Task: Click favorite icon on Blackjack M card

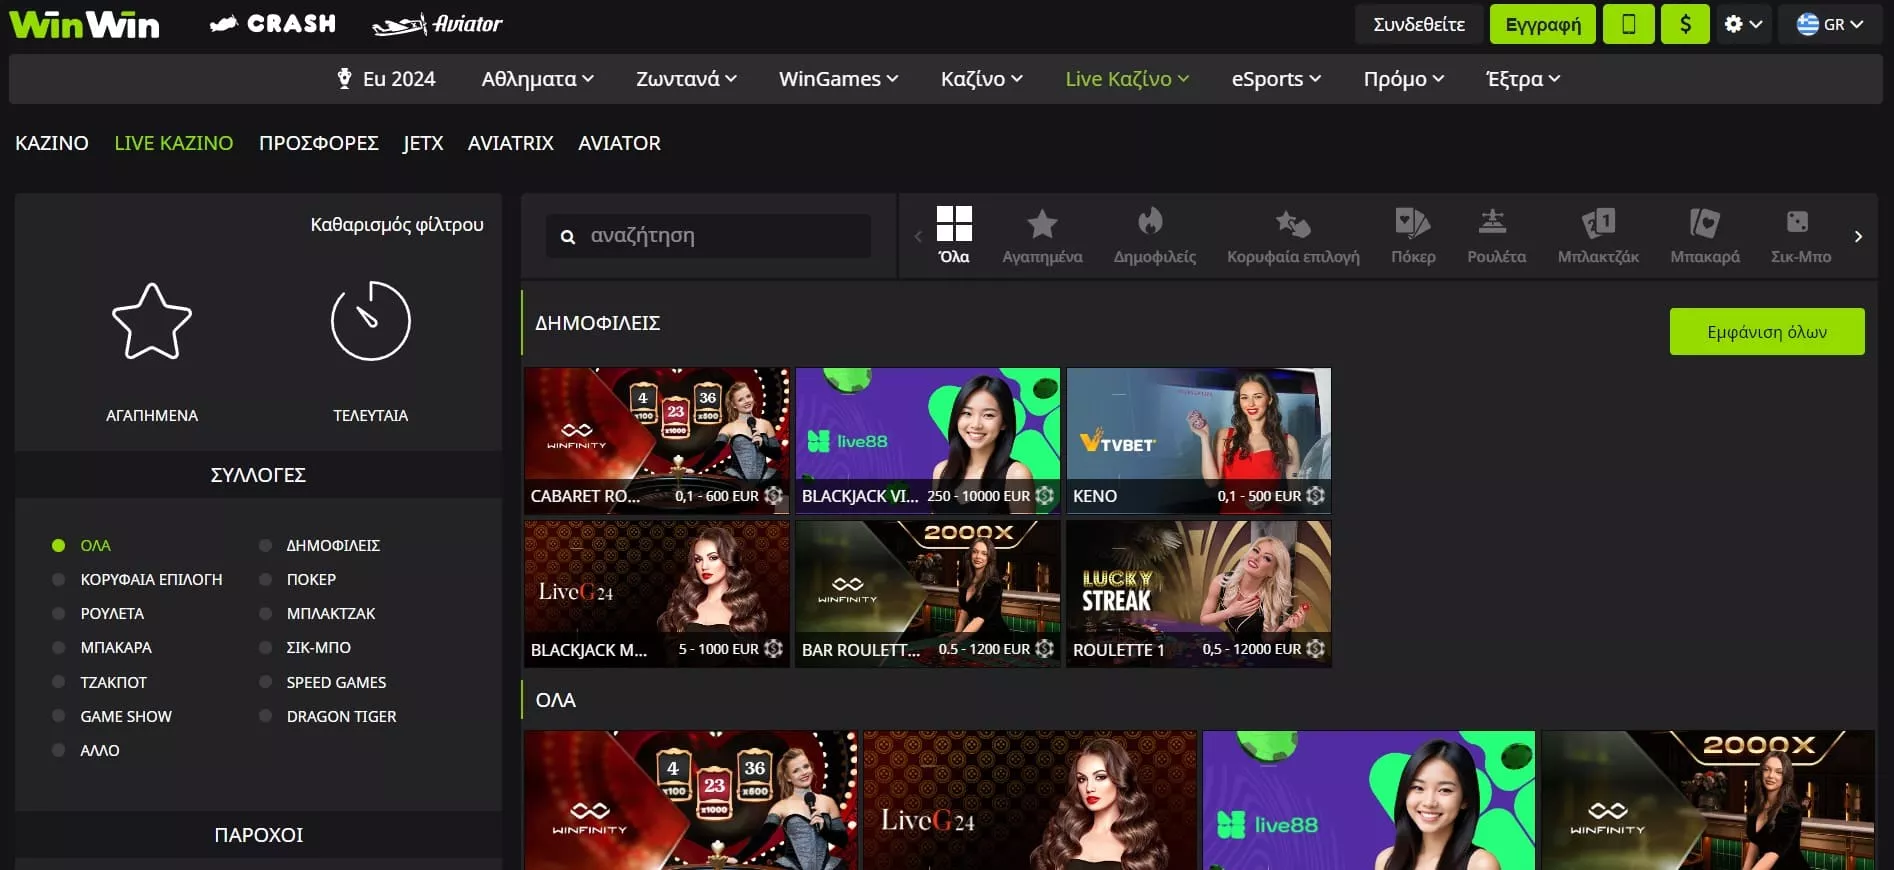Action: [x=773, y=649]
